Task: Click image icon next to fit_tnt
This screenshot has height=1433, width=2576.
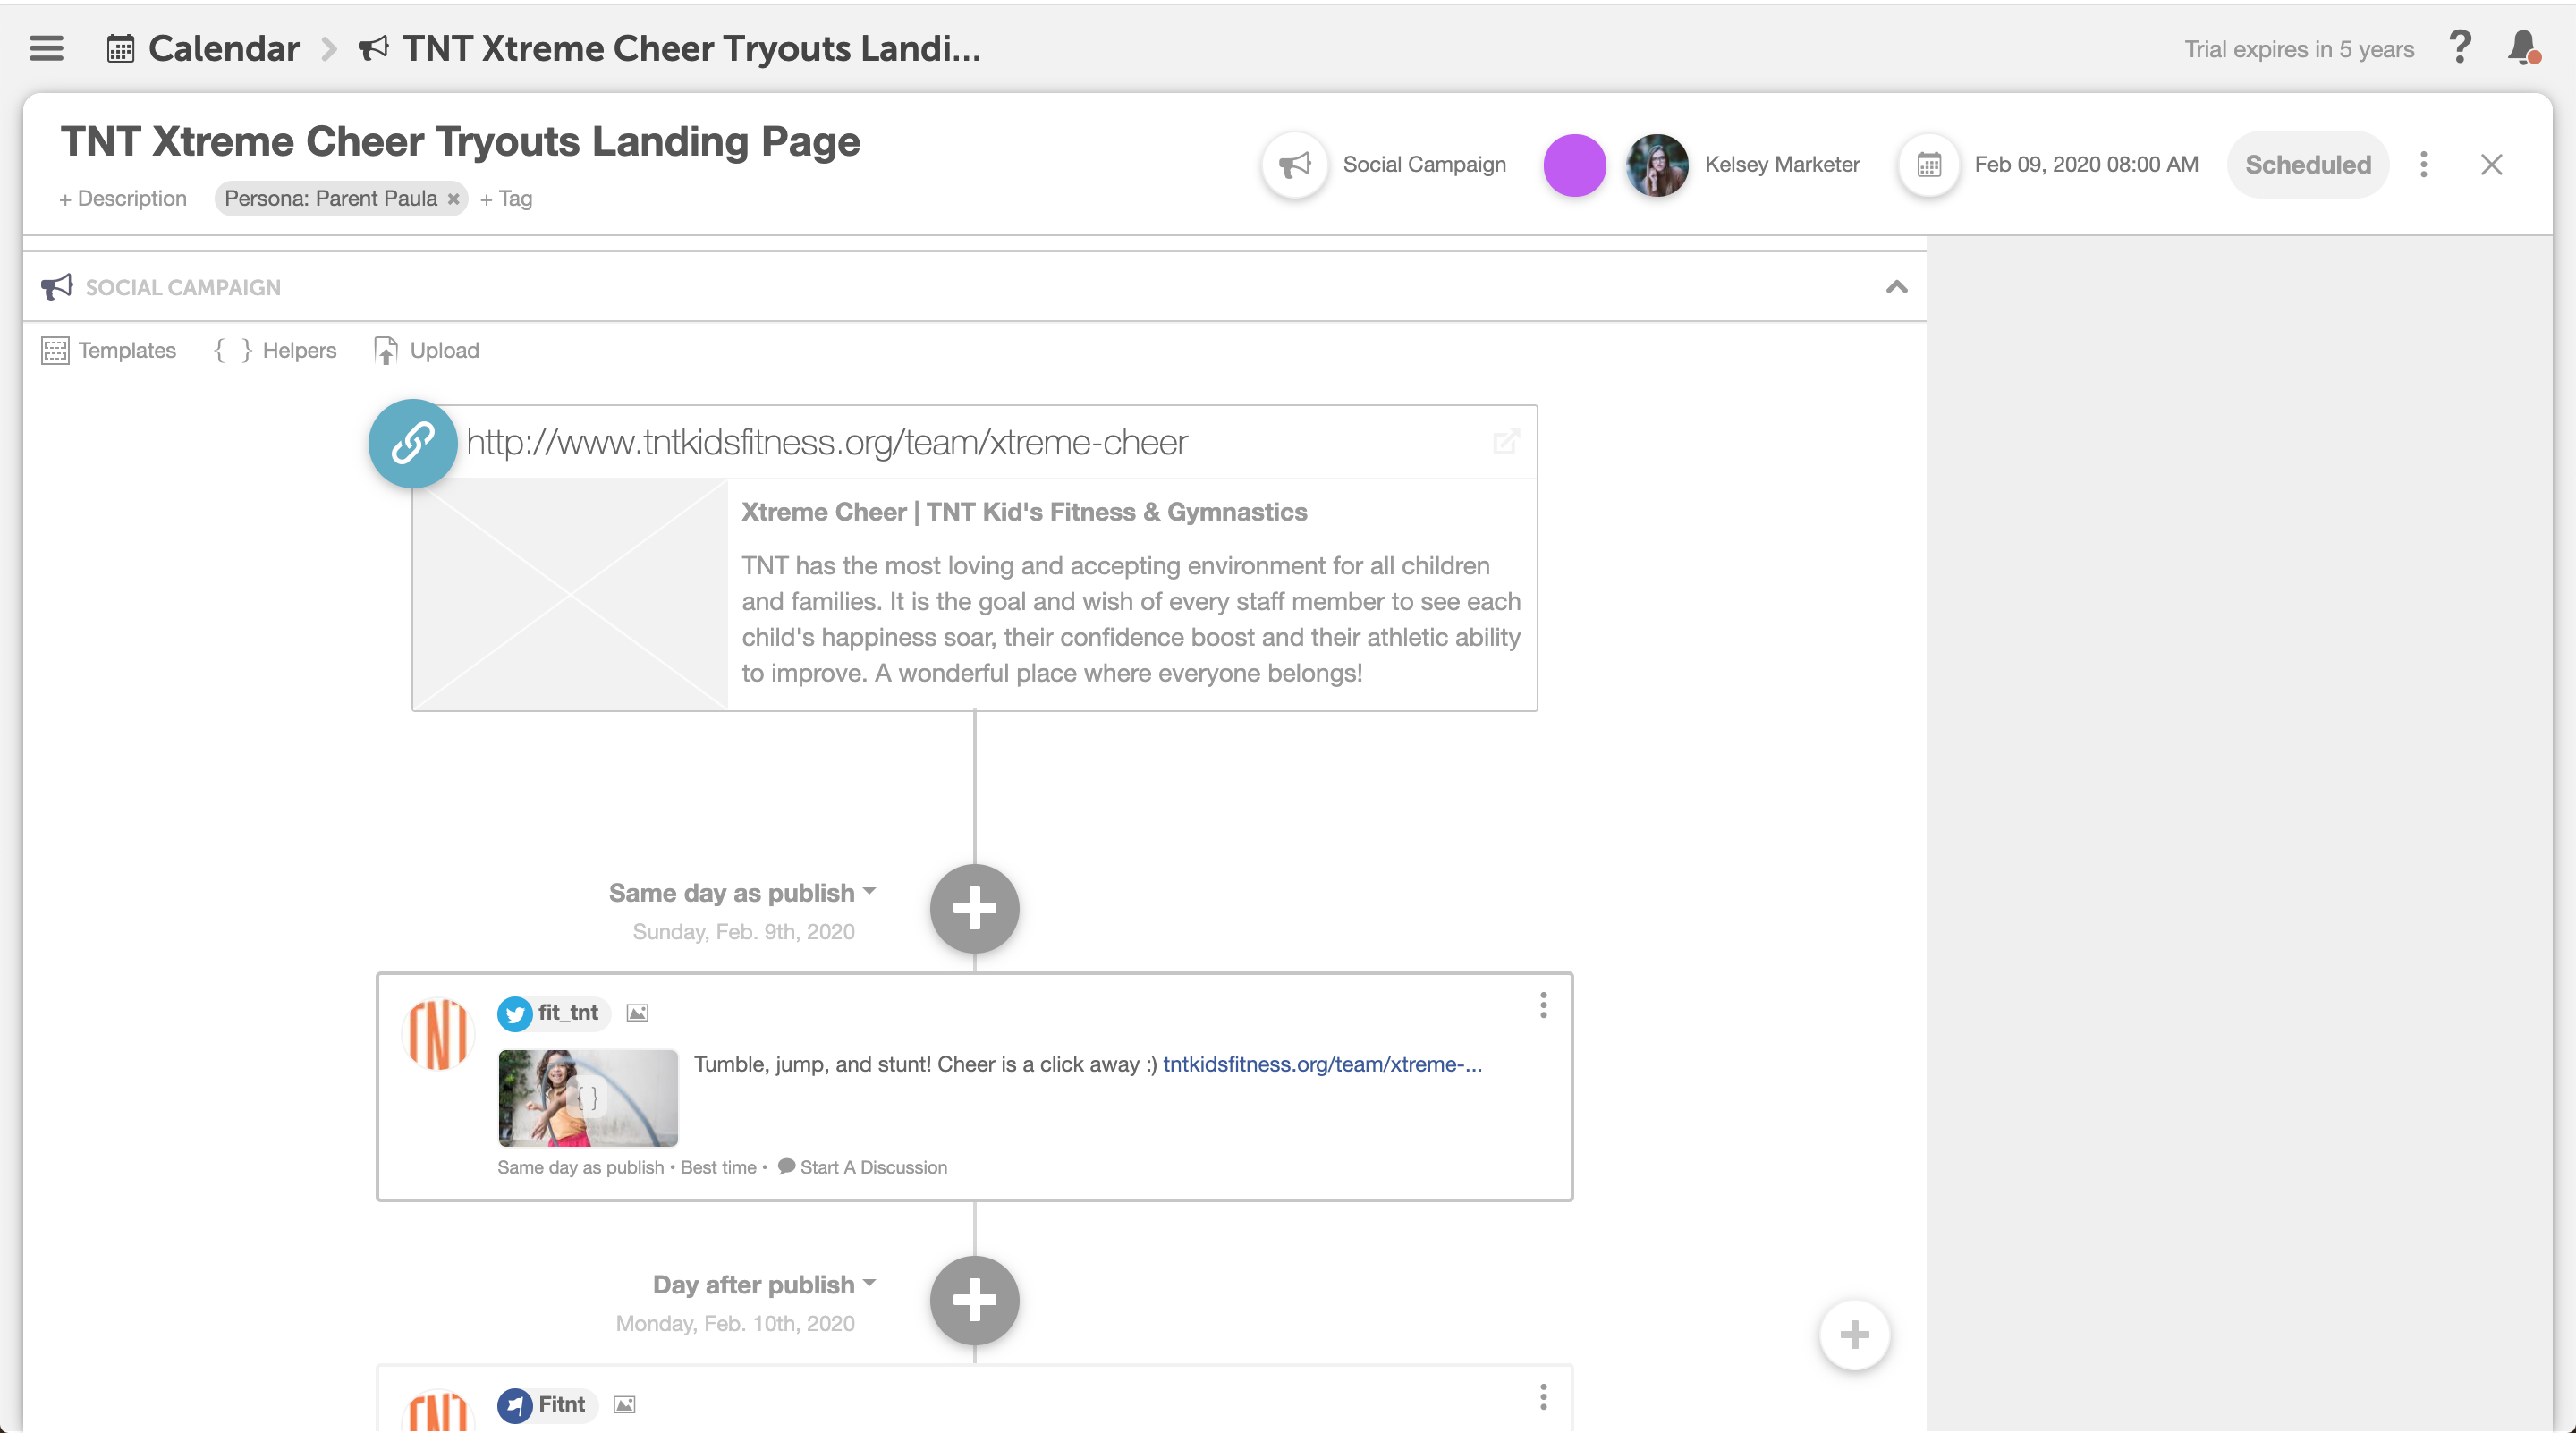Action: (x=637, y=1013)
